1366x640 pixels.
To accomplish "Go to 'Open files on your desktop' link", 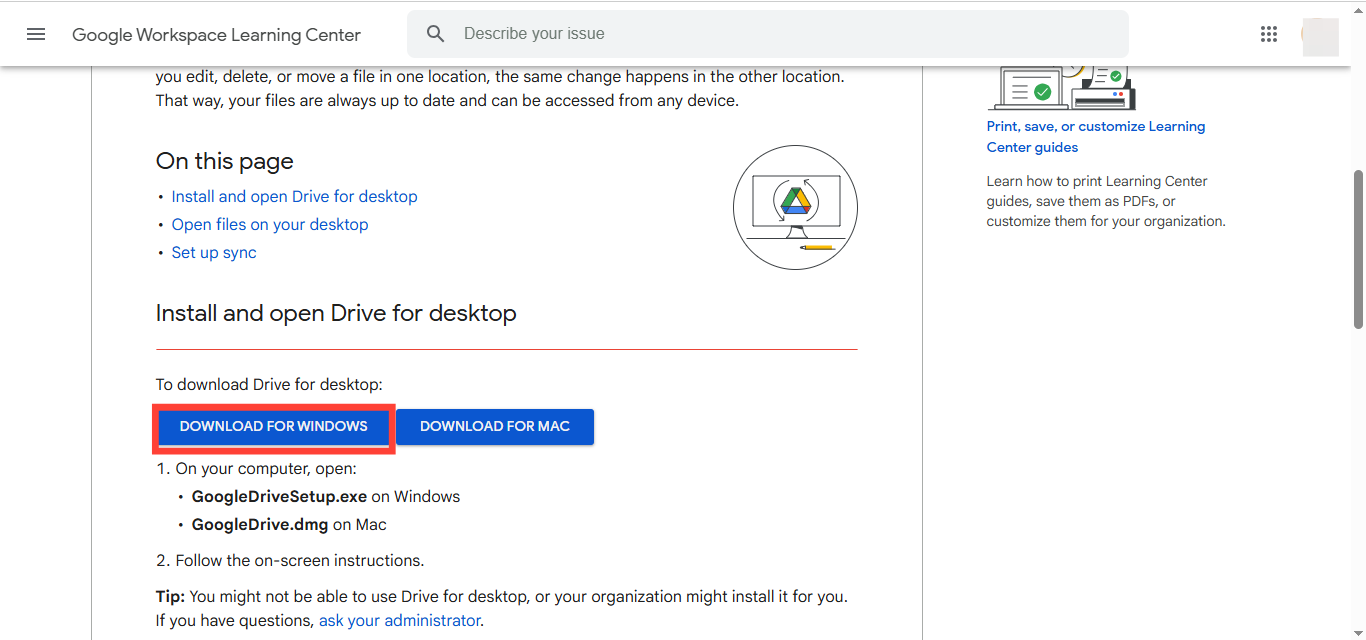I will [x=269, y=225].
